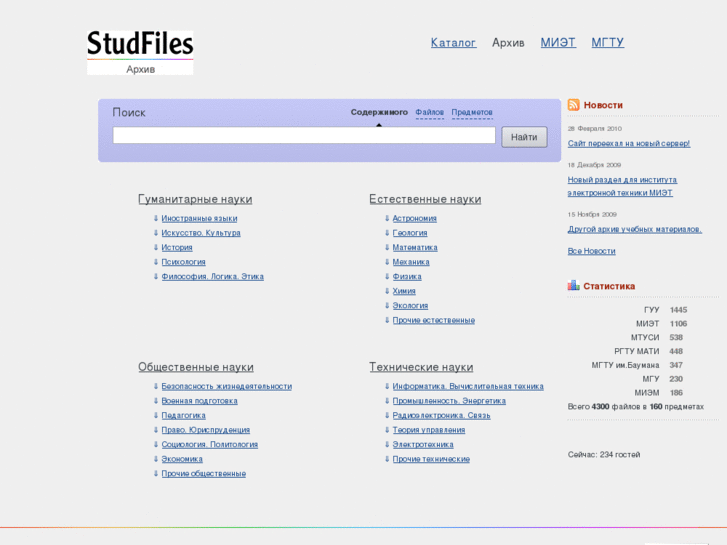Click the МГТУ им.Баумана 347 row
The height and width of the screenshot is (545, 727).
(637, 365)
